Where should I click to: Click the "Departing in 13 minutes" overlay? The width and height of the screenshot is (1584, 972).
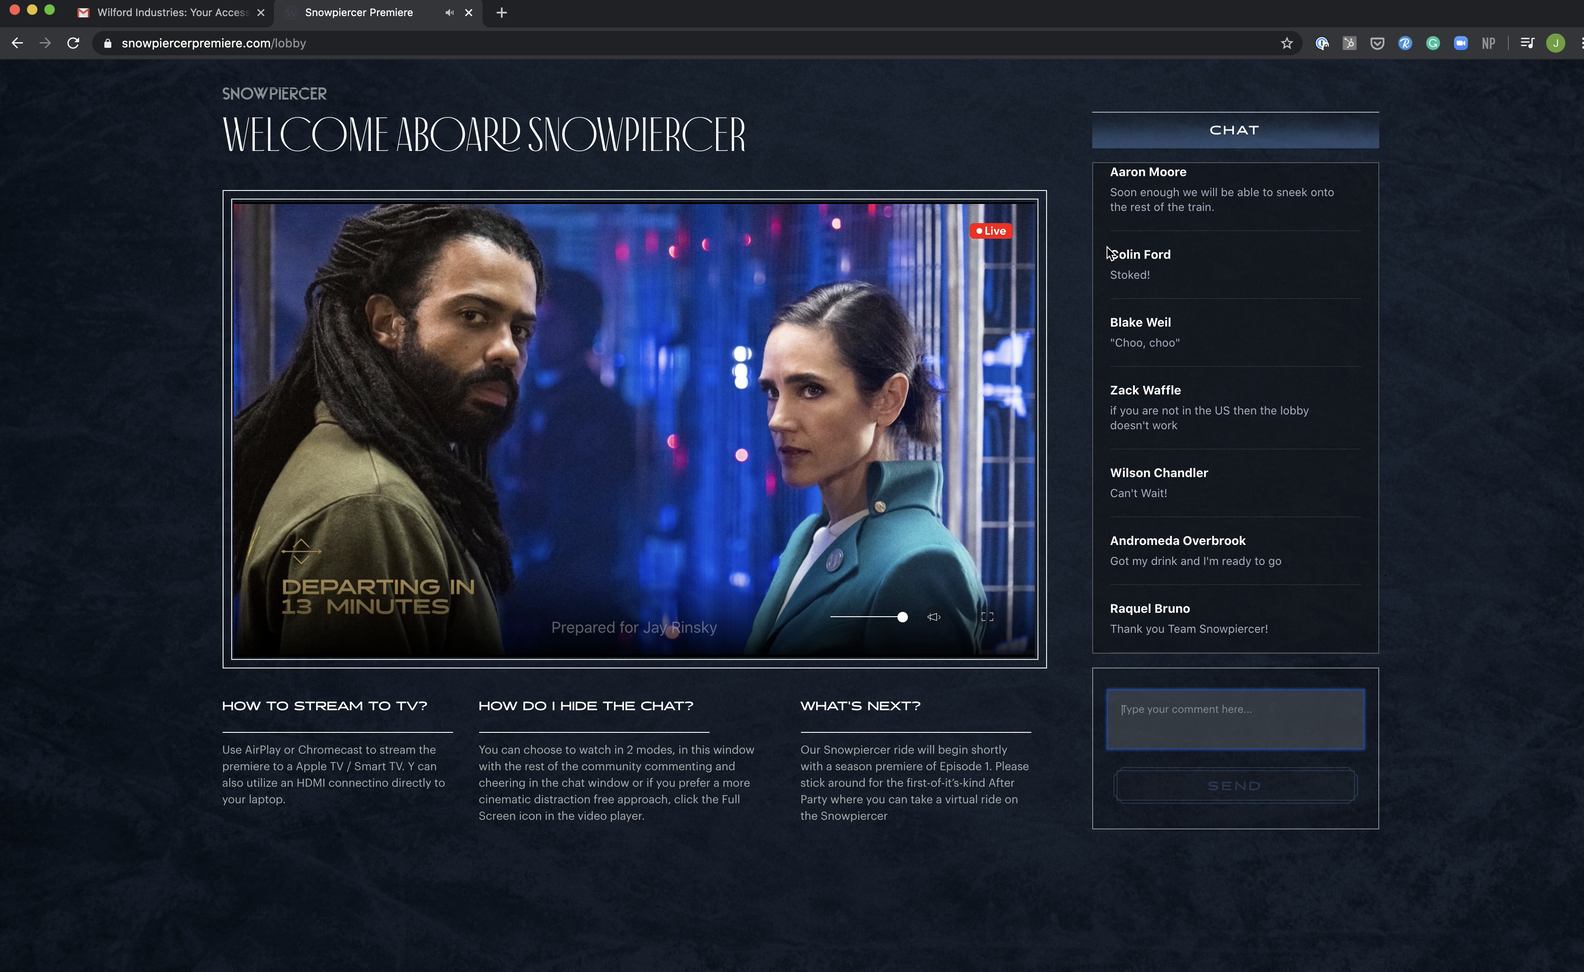(378, 596)
